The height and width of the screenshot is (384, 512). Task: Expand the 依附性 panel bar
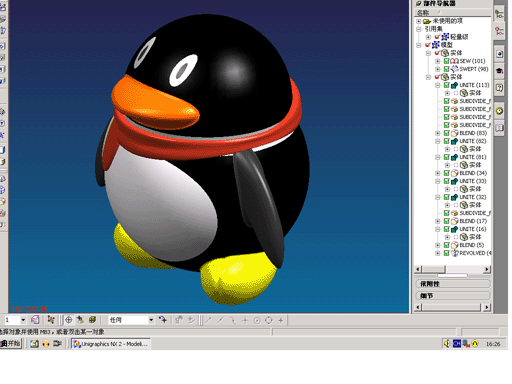(x=453, y=284)
